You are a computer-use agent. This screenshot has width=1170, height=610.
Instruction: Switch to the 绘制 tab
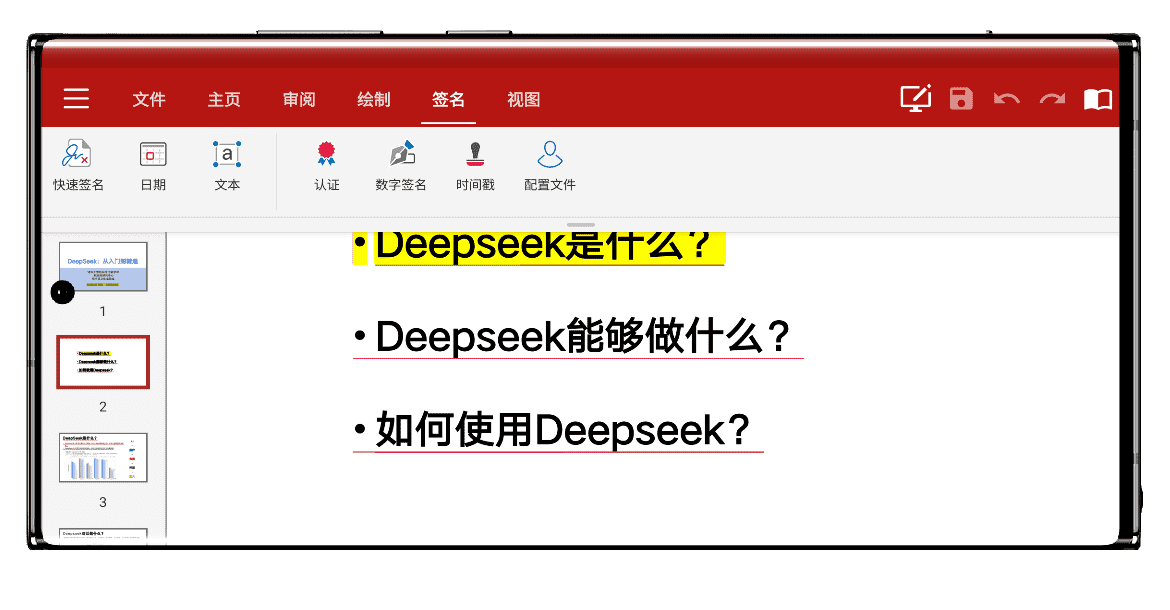click(374, 99)
